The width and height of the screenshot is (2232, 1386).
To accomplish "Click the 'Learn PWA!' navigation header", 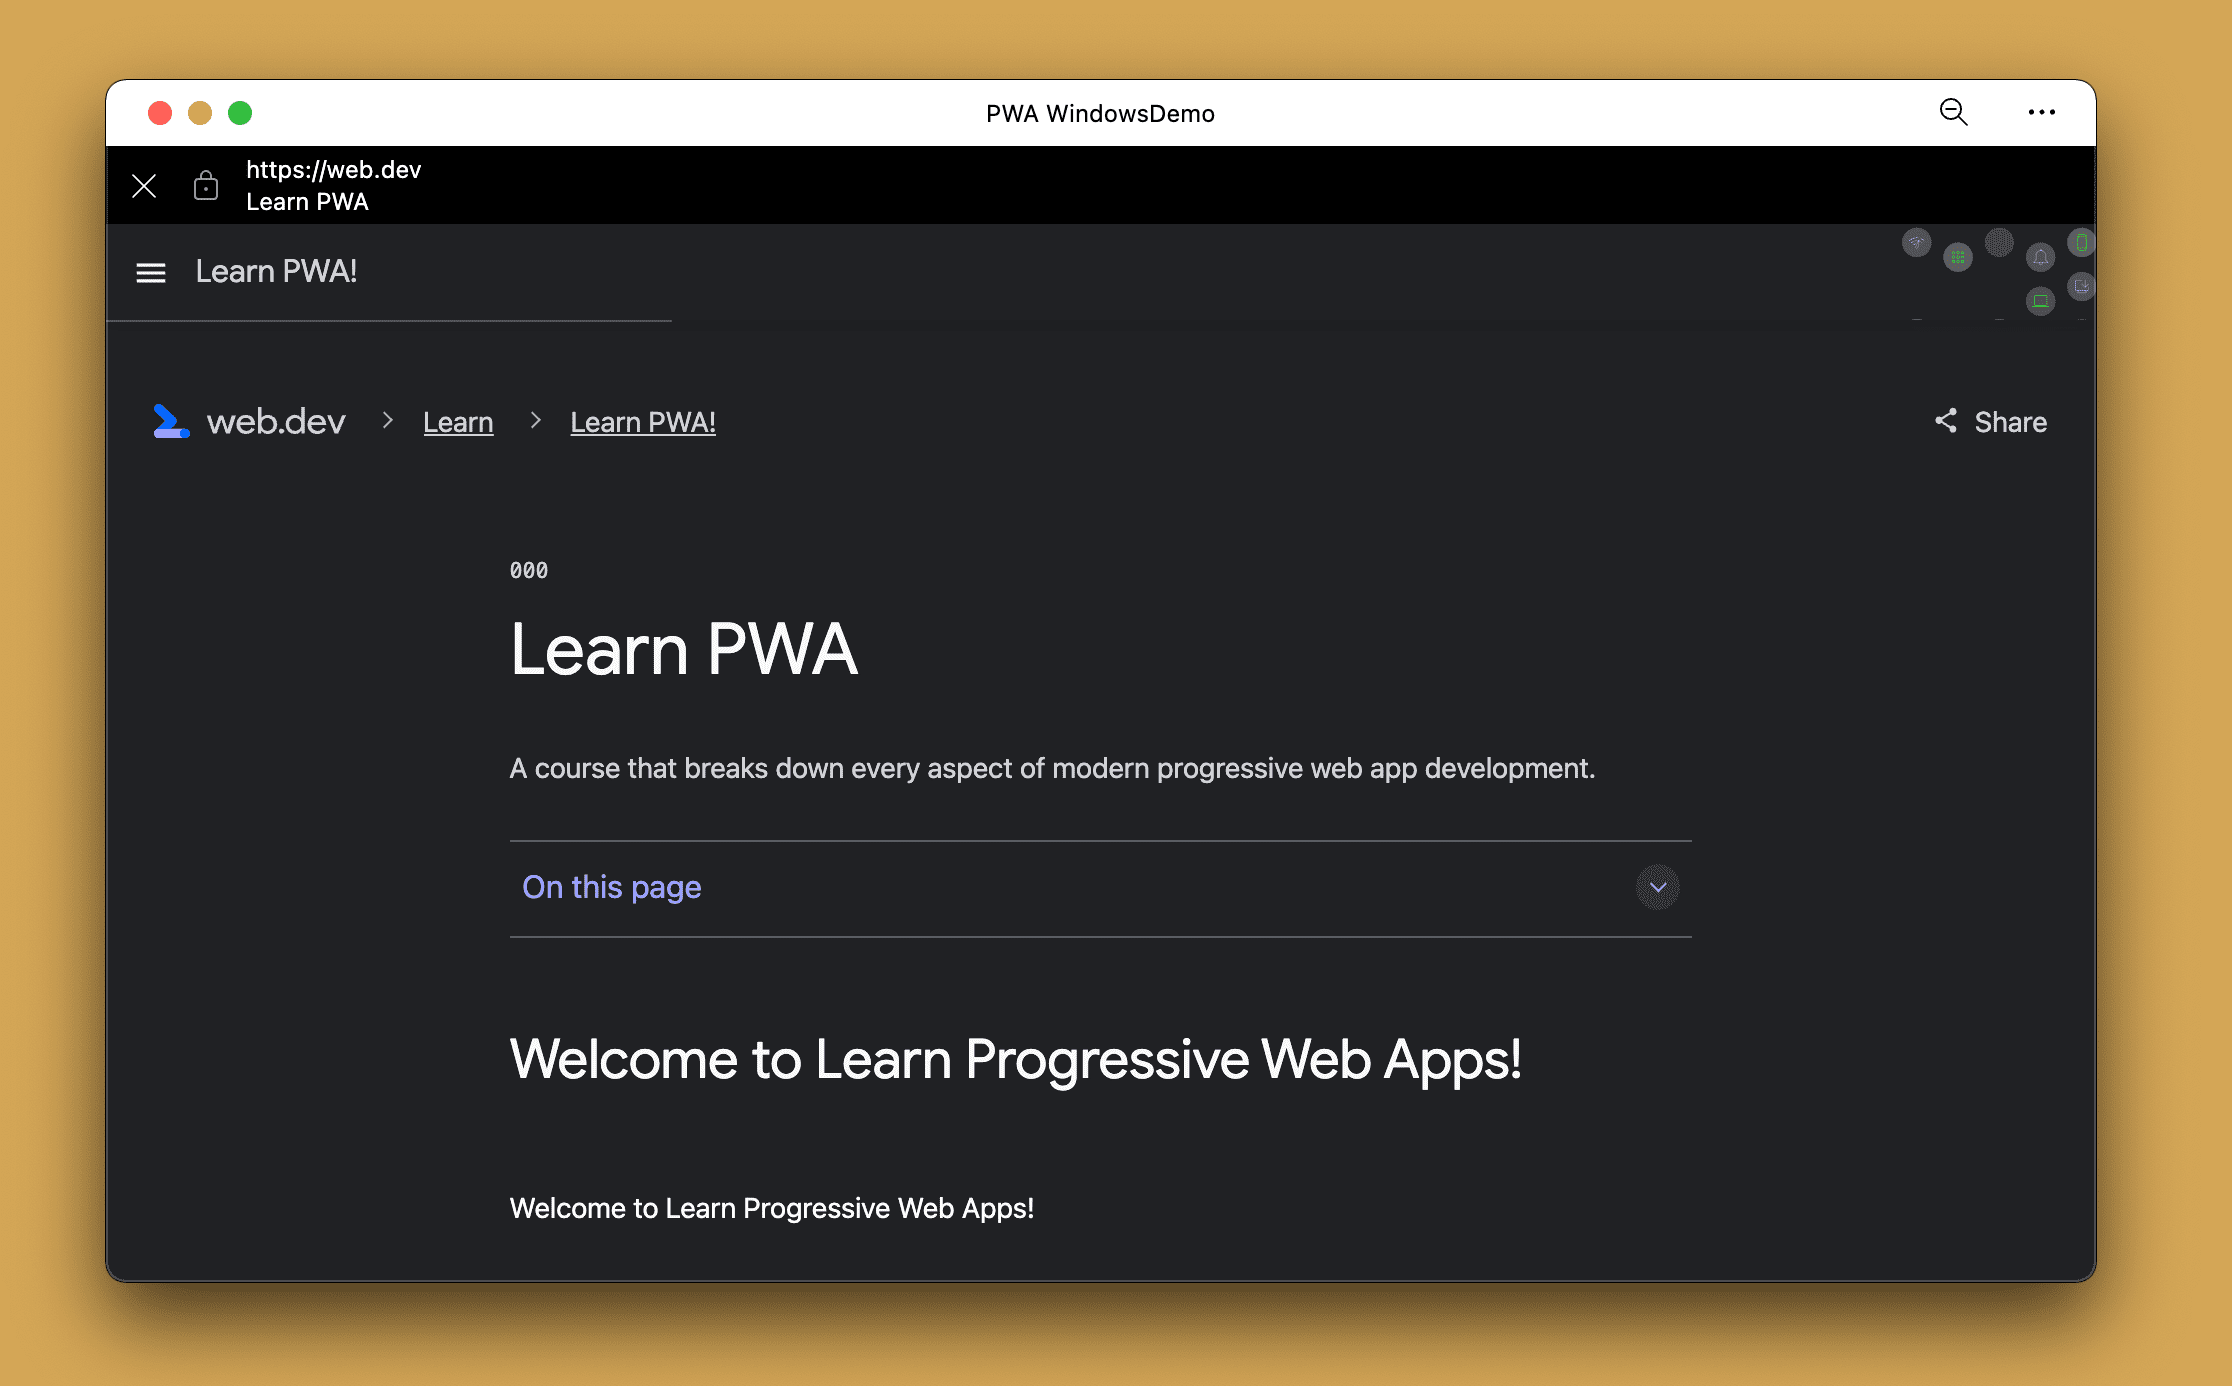I will tap(276, 271).
